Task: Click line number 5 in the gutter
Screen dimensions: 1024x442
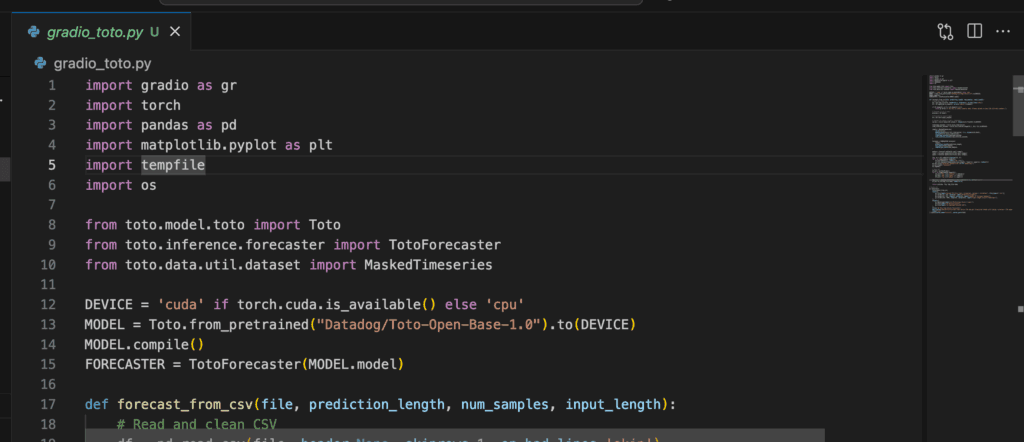Action: pos(52,165)
